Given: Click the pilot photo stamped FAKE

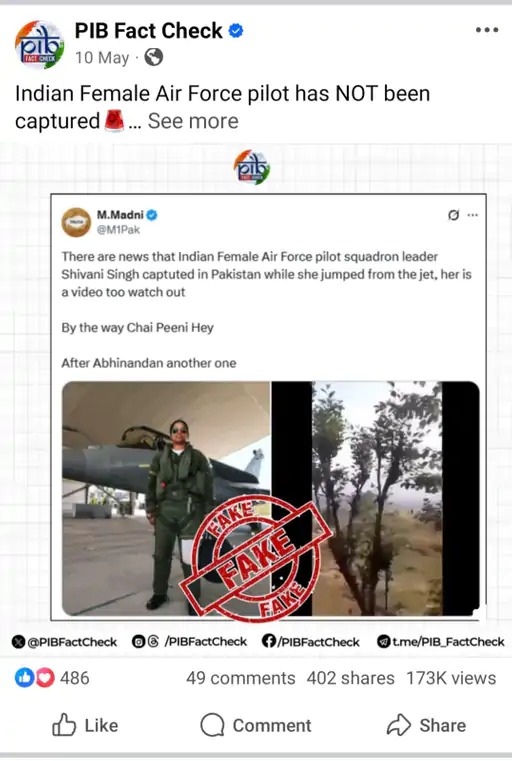Looking at the screenshot, I should (166, 498).
